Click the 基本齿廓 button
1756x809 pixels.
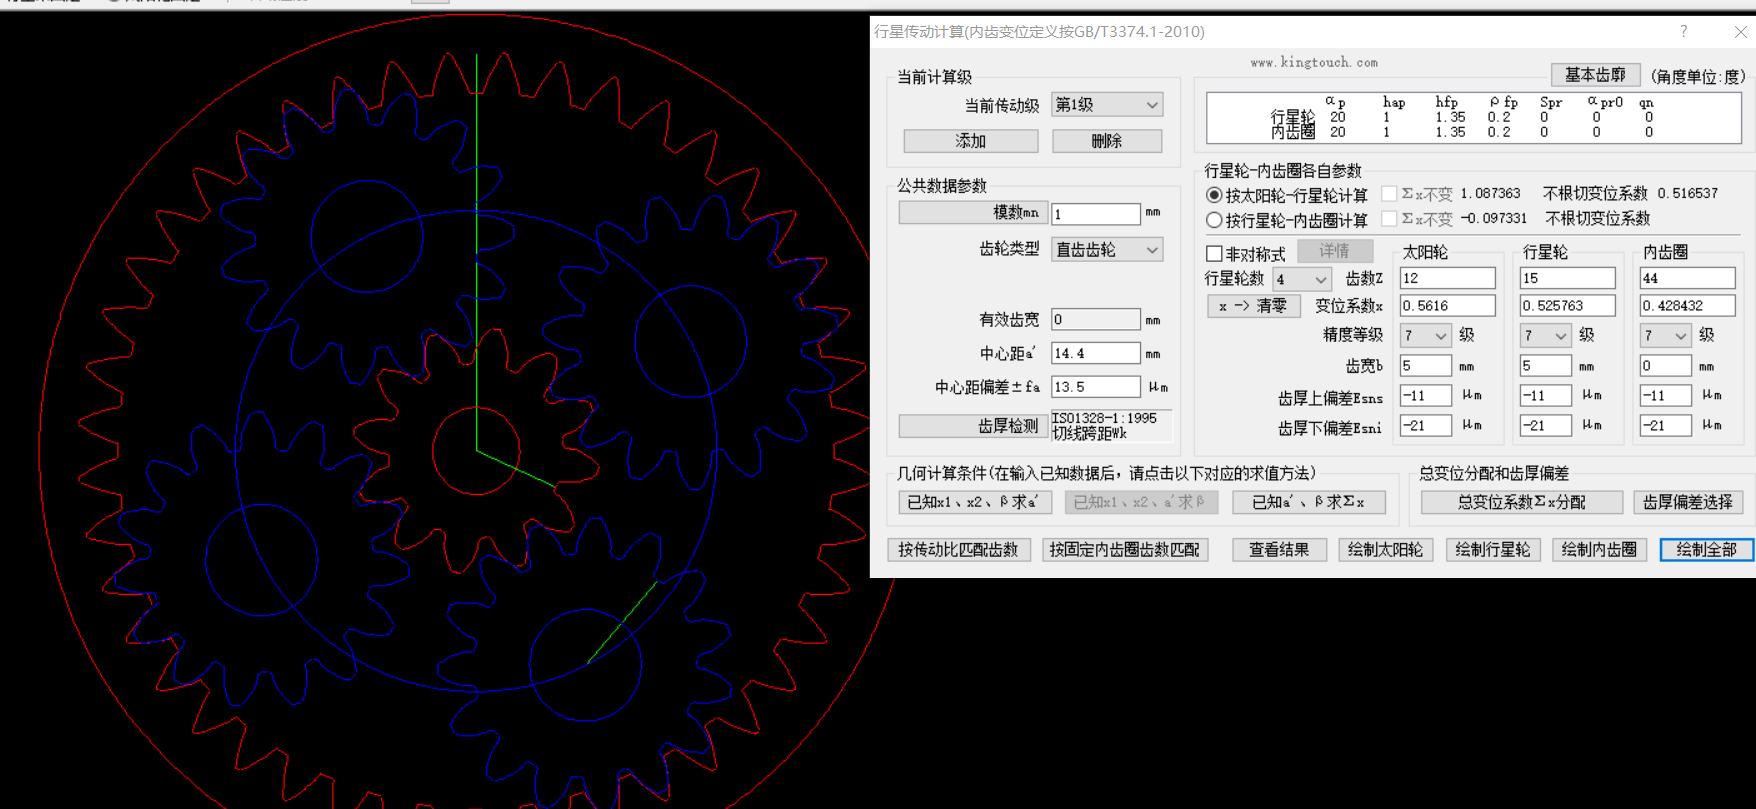click(1595, 75)
